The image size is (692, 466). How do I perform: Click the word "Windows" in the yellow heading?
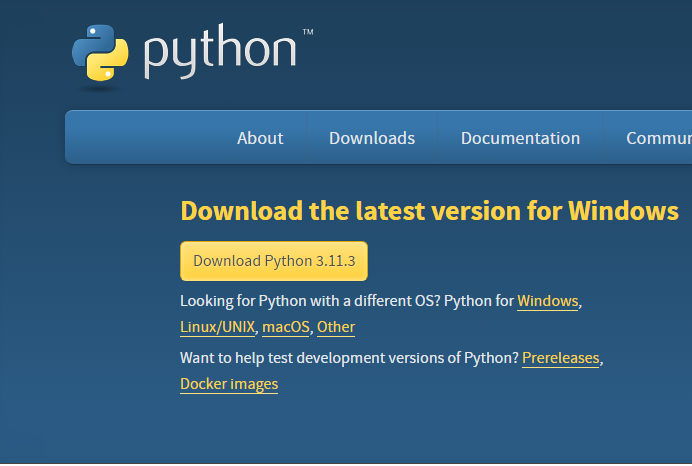click(x=623, y=211)
